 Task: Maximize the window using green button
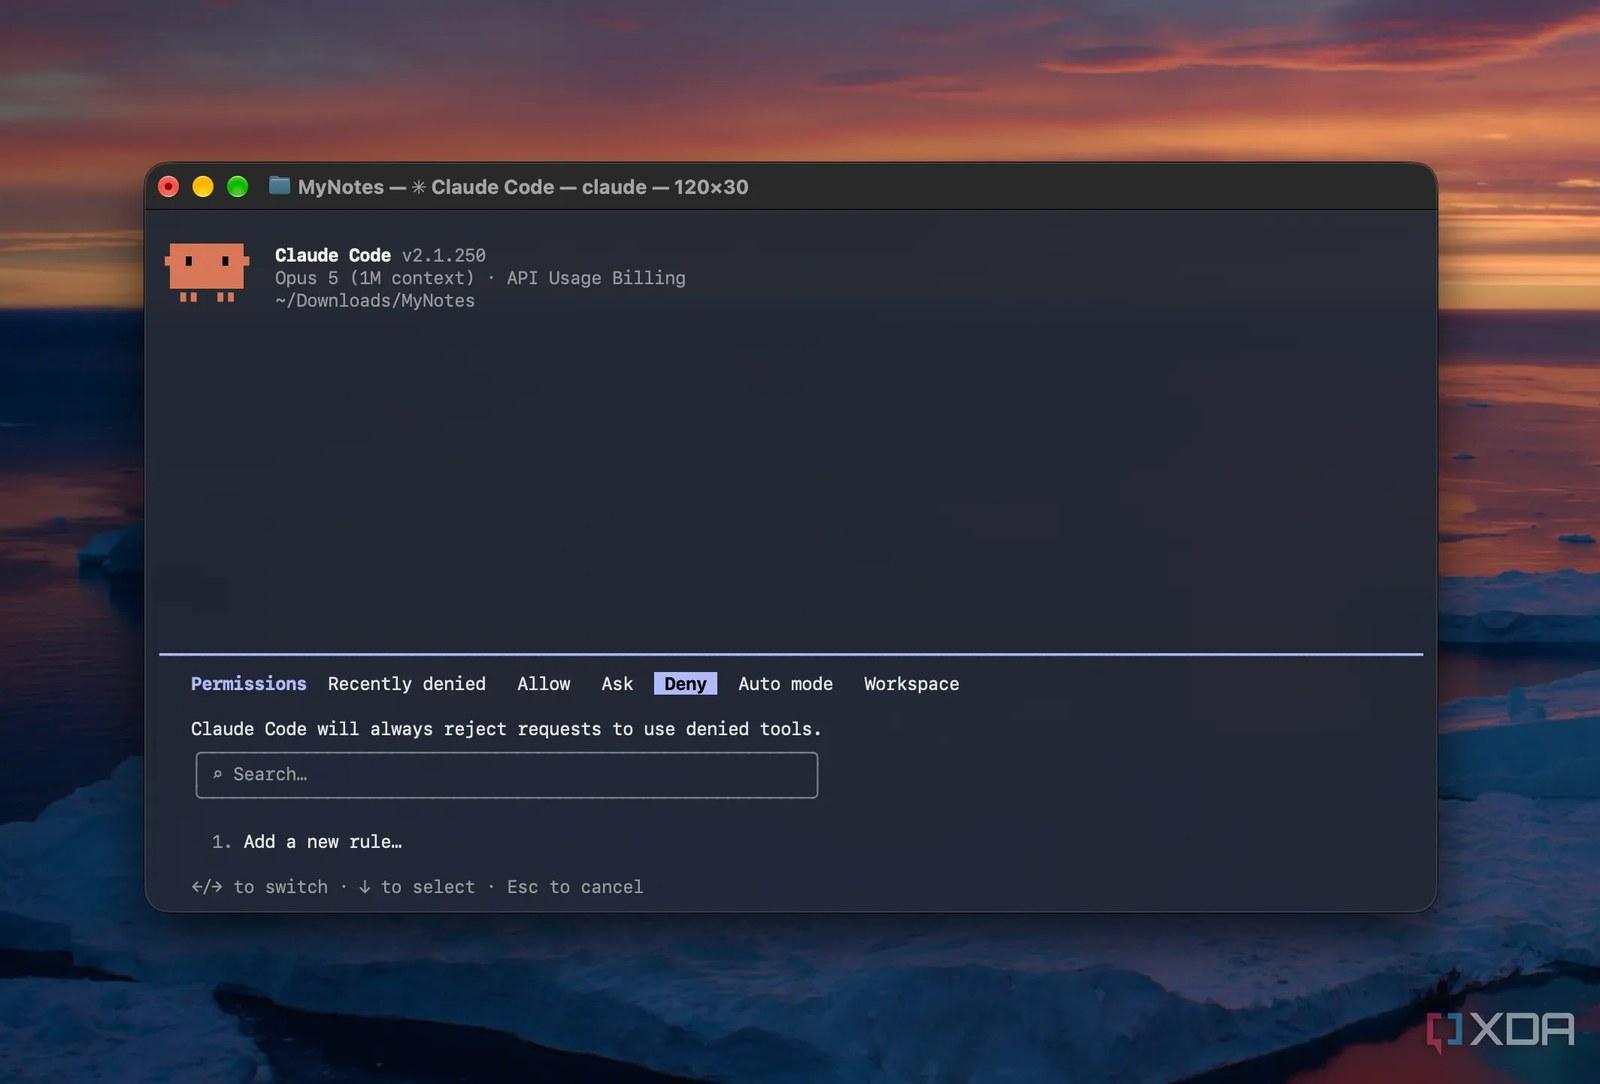[237, 187]
